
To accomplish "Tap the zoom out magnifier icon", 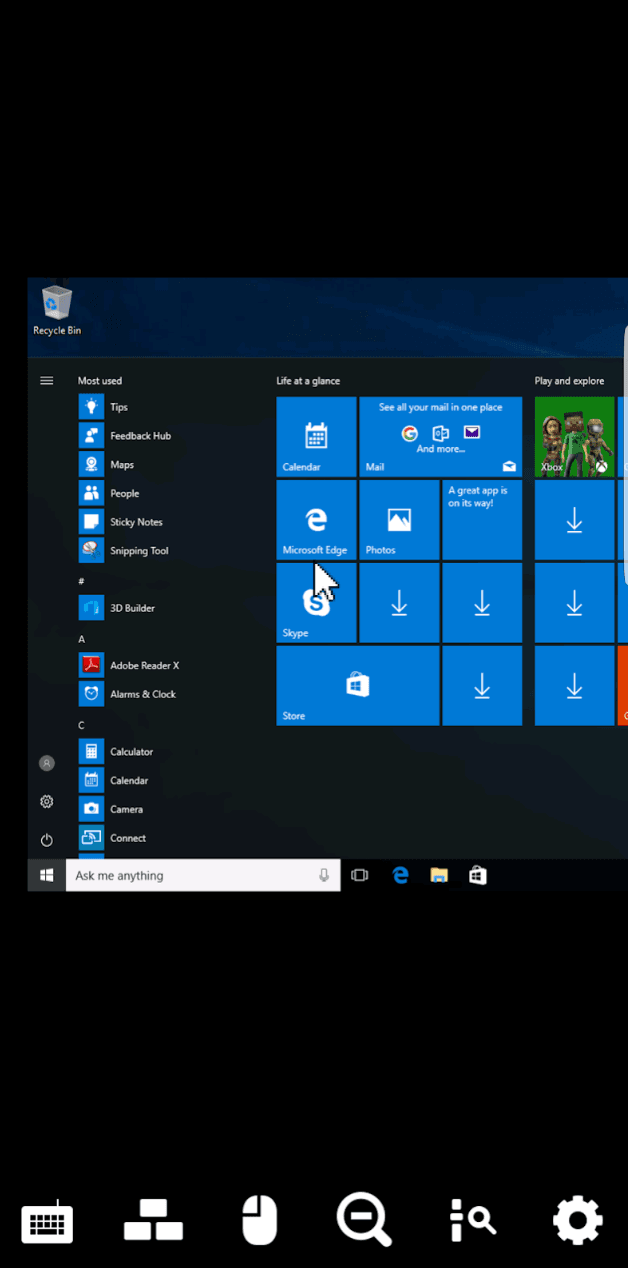I will tap(364, 1220).
